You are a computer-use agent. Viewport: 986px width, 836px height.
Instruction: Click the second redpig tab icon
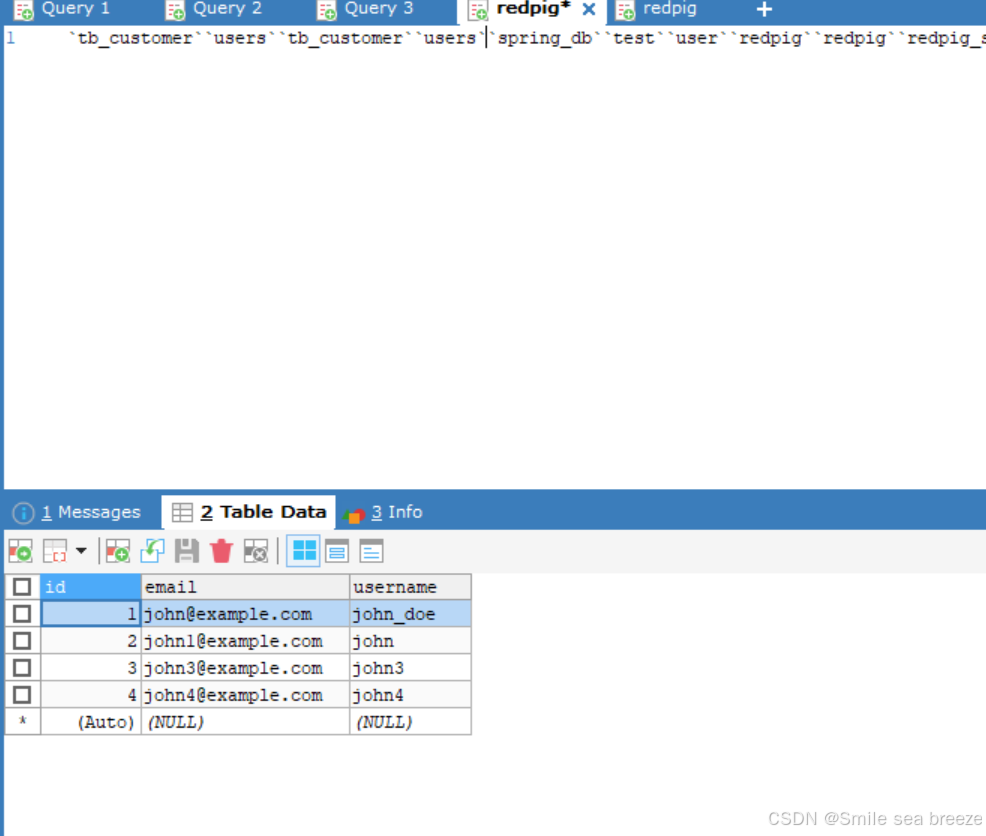tap(626, 11)
